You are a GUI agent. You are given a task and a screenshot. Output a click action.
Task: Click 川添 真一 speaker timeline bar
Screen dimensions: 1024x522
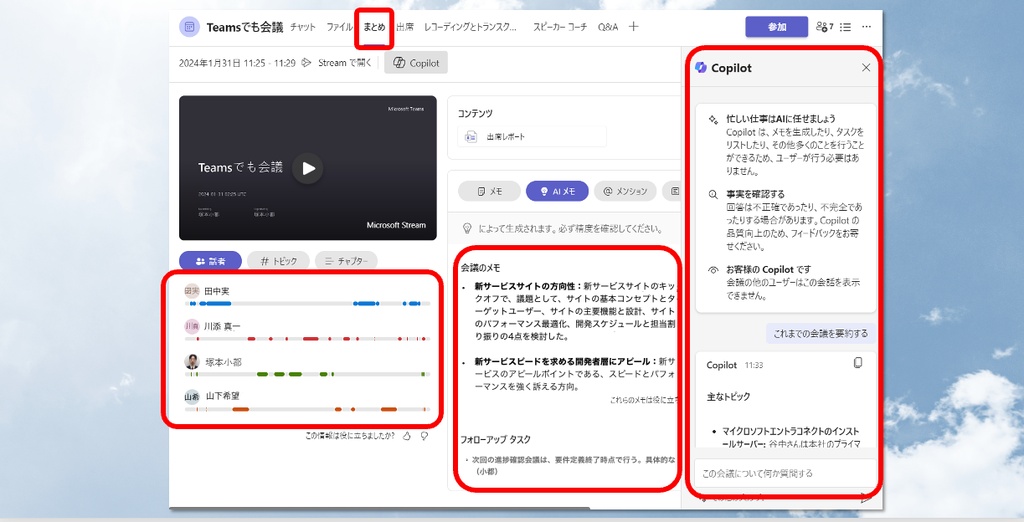tap(308, 339)
